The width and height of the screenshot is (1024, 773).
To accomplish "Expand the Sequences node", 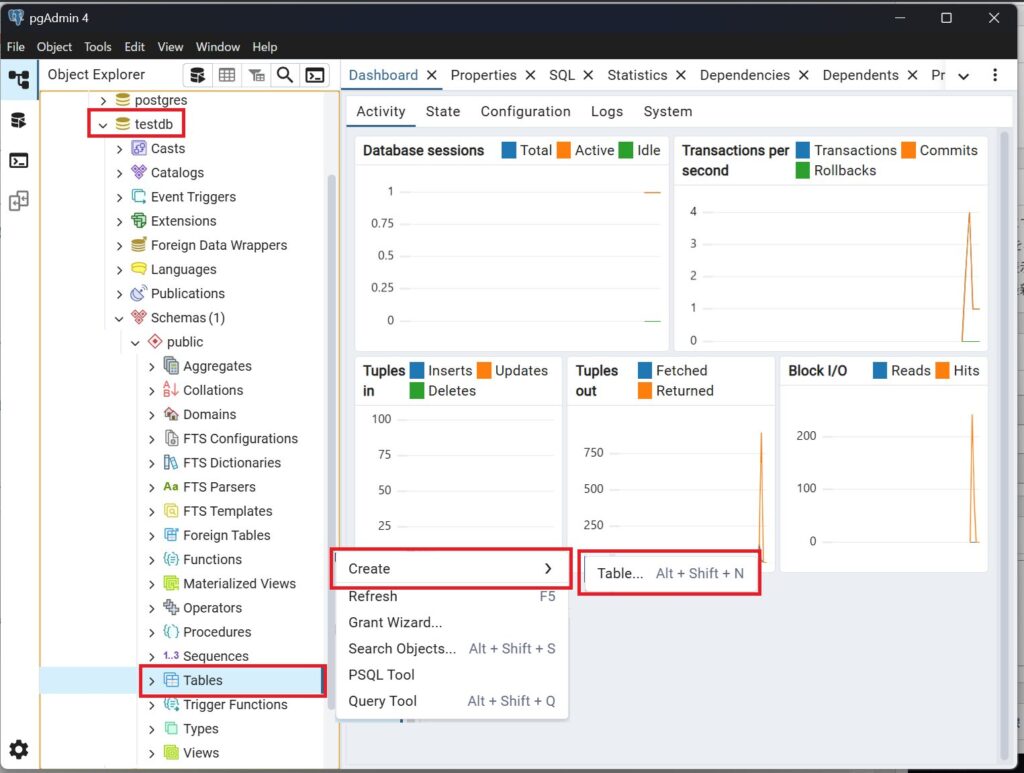I will (152, 657).
